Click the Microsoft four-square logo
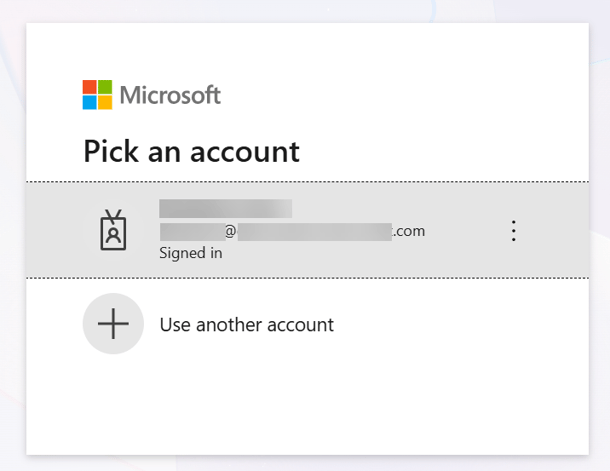The width and height of the screenshot is (610, 471). click(x=97, y=95)
